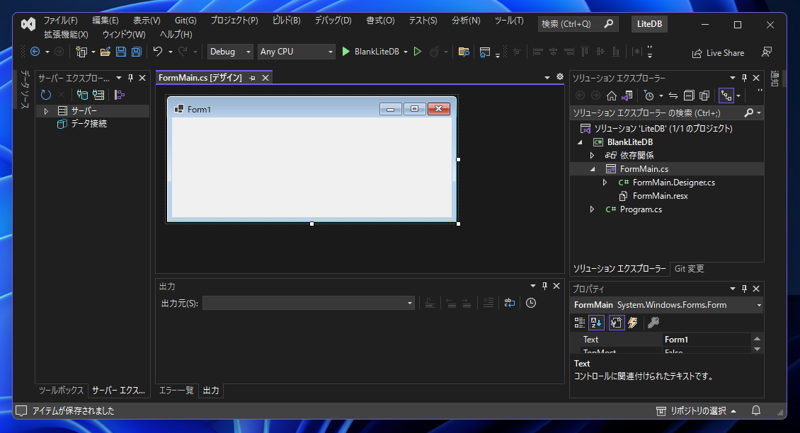Open the ビルド(B) menu
800x433 pixels.
(x=286, y=20)
